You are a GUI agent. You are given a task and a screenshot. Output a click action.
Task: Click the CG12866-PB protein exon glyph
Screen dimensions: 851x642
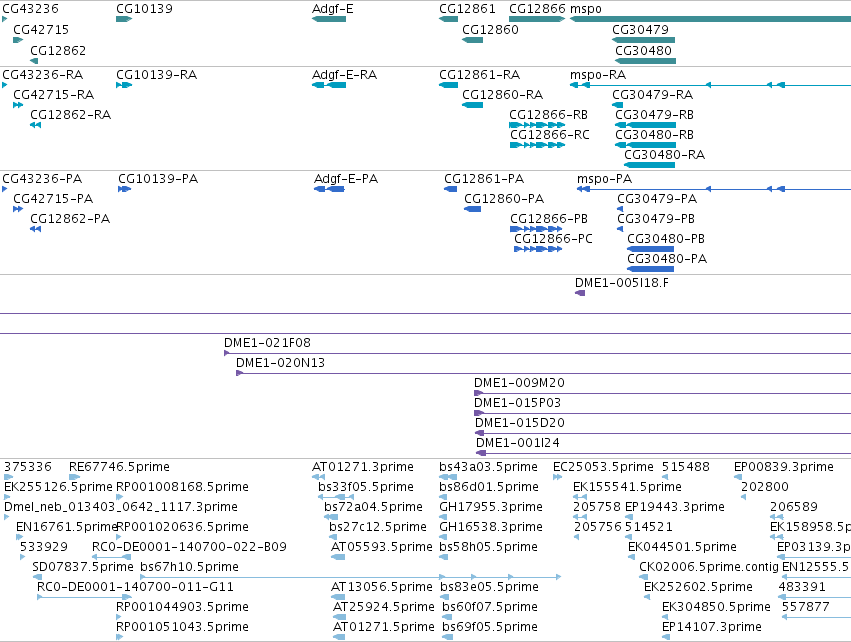tap(536, 229)
